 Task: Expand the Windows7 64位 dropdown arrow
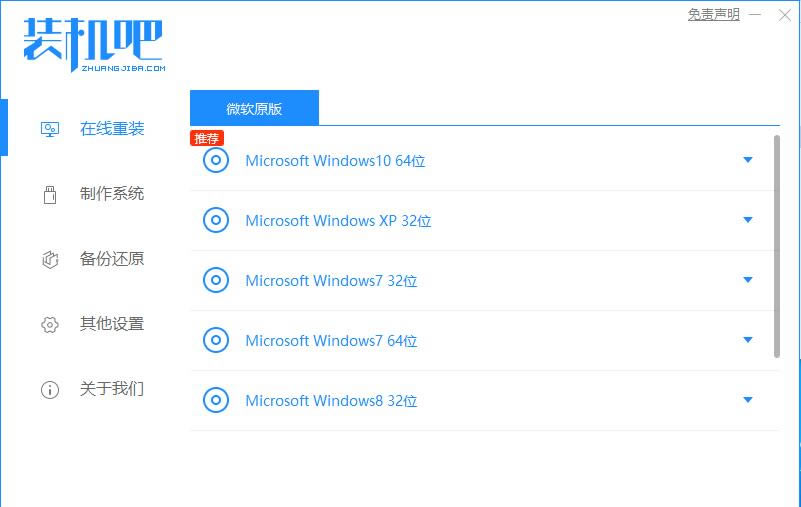click(748, 339)
